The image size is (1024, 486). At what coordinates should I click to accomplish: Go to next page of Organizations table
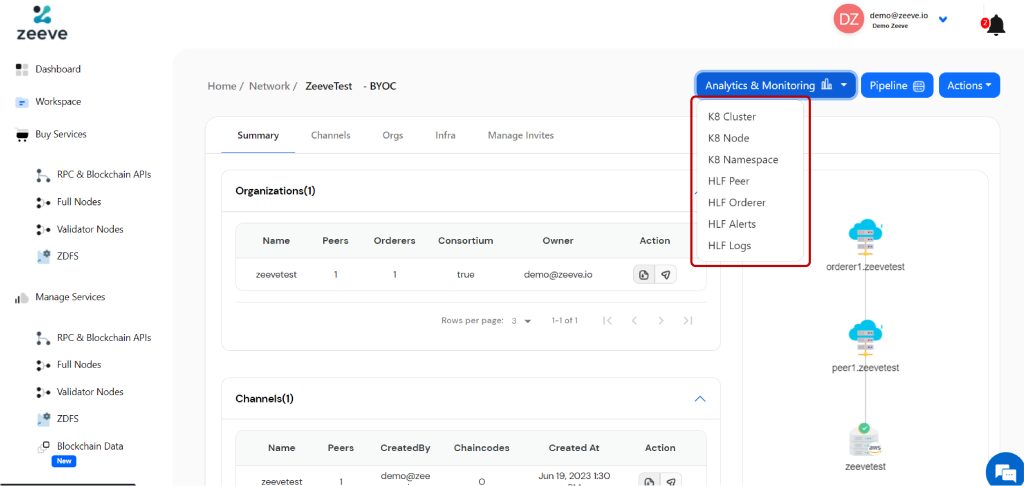click(661, 321)
